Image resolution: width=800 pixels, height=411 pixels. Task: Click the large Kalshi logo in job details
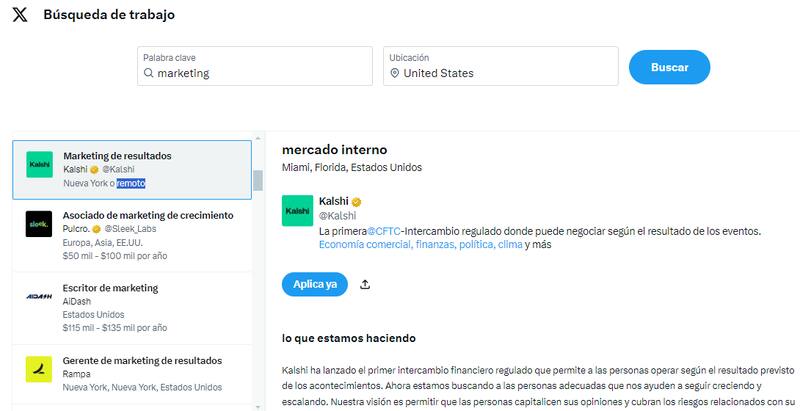(296, 210)
